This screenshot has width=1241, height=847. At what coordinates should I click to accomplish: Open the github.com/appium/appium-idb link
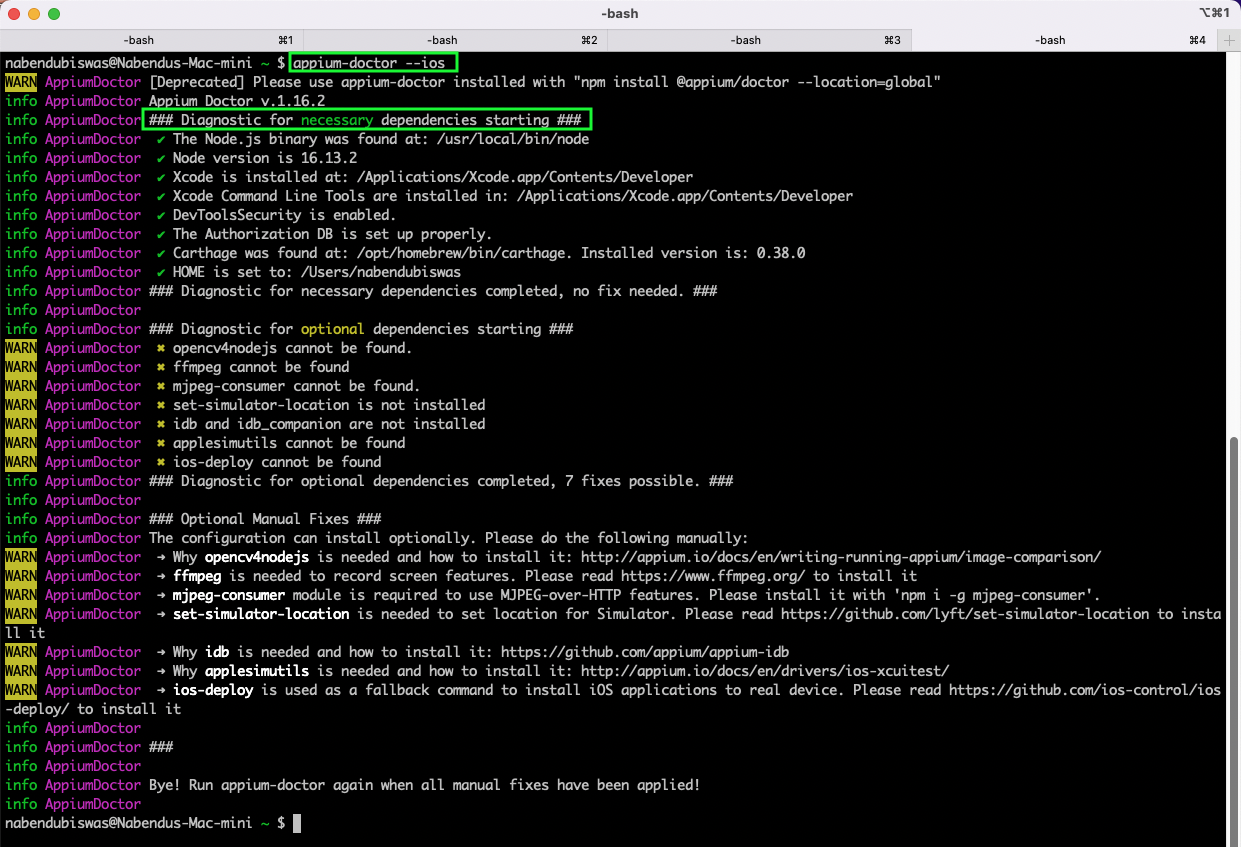(645, 652)
